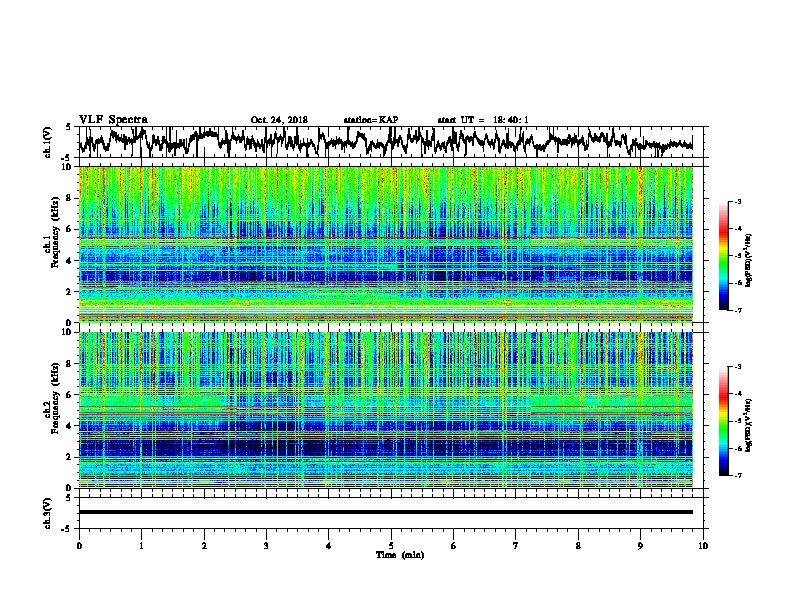792x612 pixels.
Task: Click the "4" kHz tick on ch.1 frequency axis
Action: [69, 261]
